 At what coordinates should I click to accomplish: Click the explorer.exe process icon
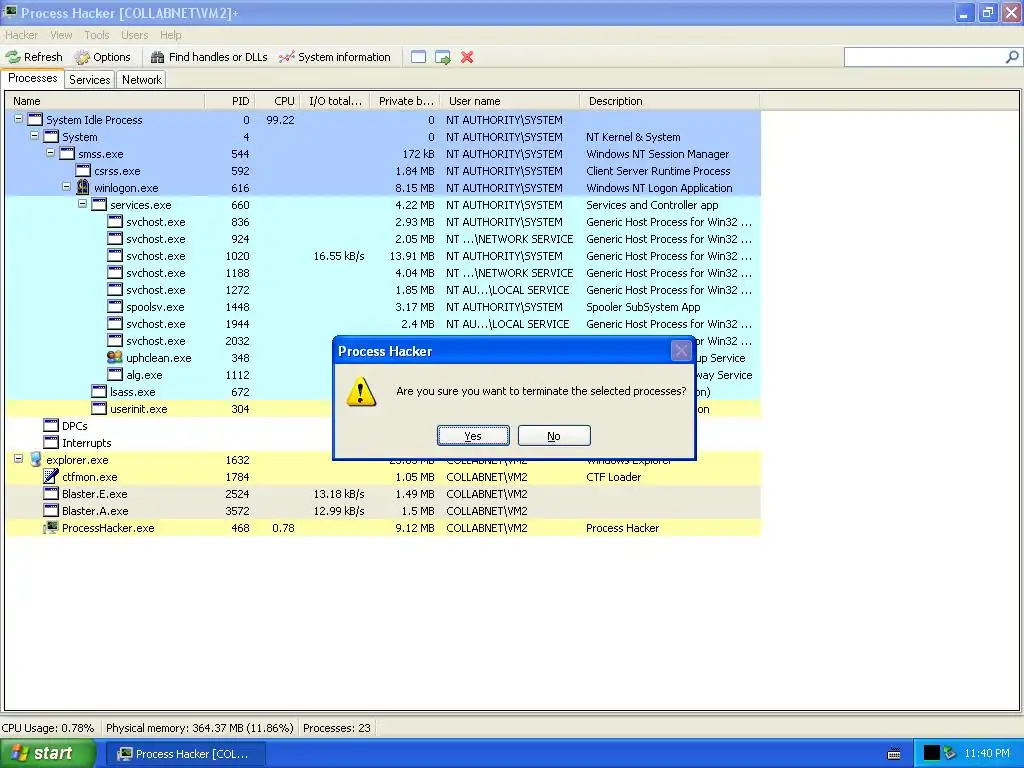[35, 459]
